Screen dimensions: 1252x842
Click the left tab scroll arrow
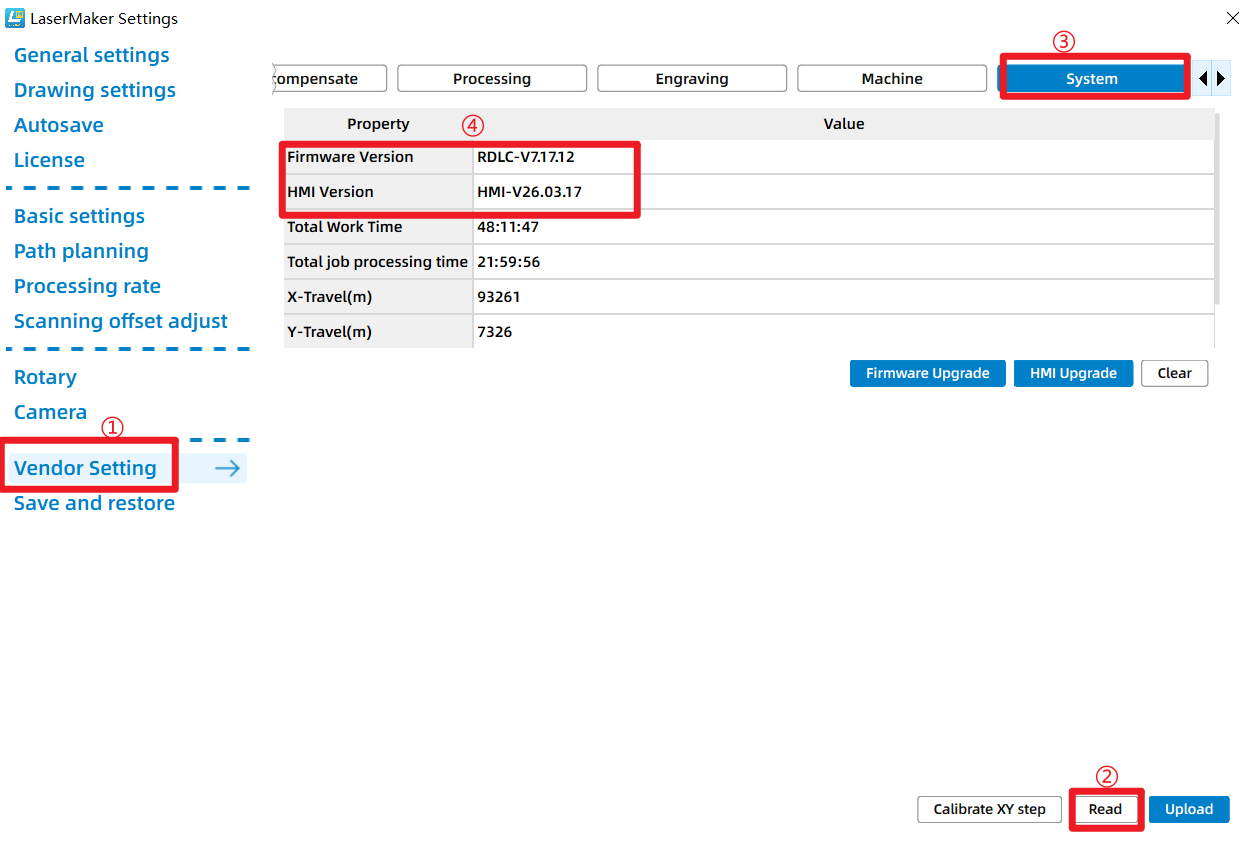coord(1203,78)
